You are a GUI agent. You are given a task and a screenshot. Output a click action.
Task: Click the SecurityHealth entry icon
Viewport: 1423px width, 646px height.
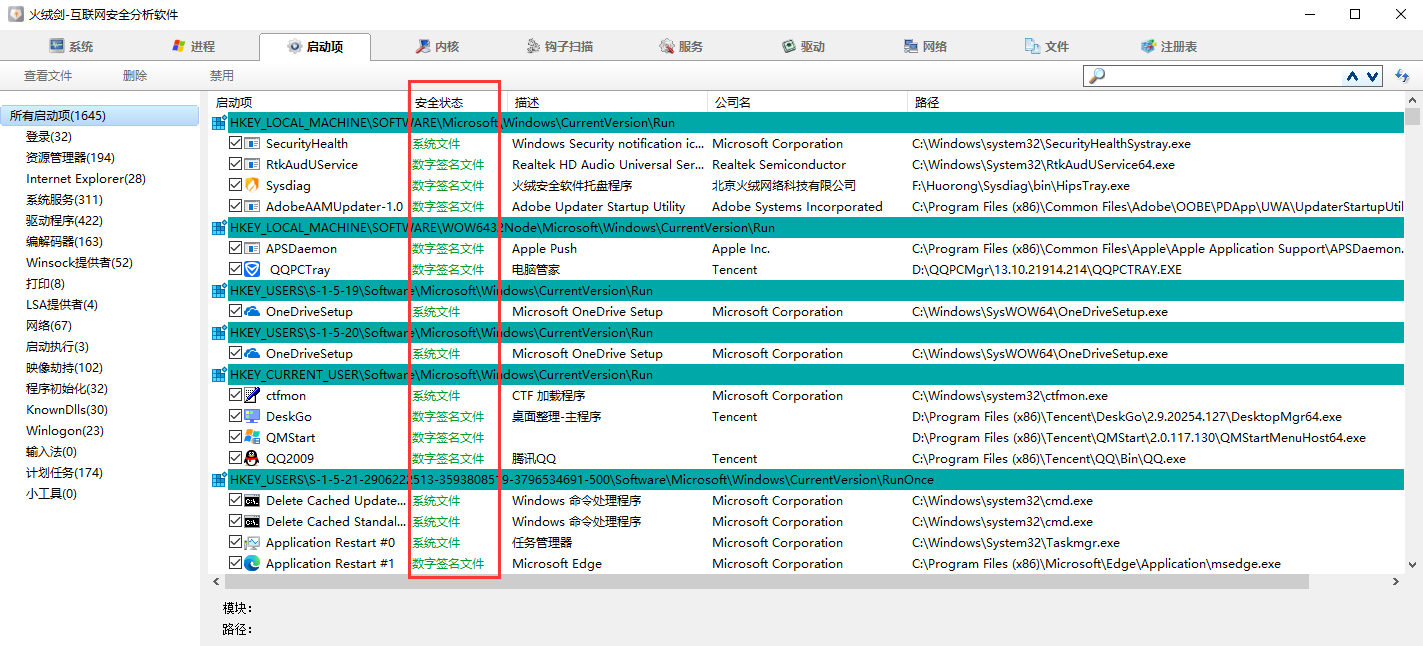tap(252, 144)
